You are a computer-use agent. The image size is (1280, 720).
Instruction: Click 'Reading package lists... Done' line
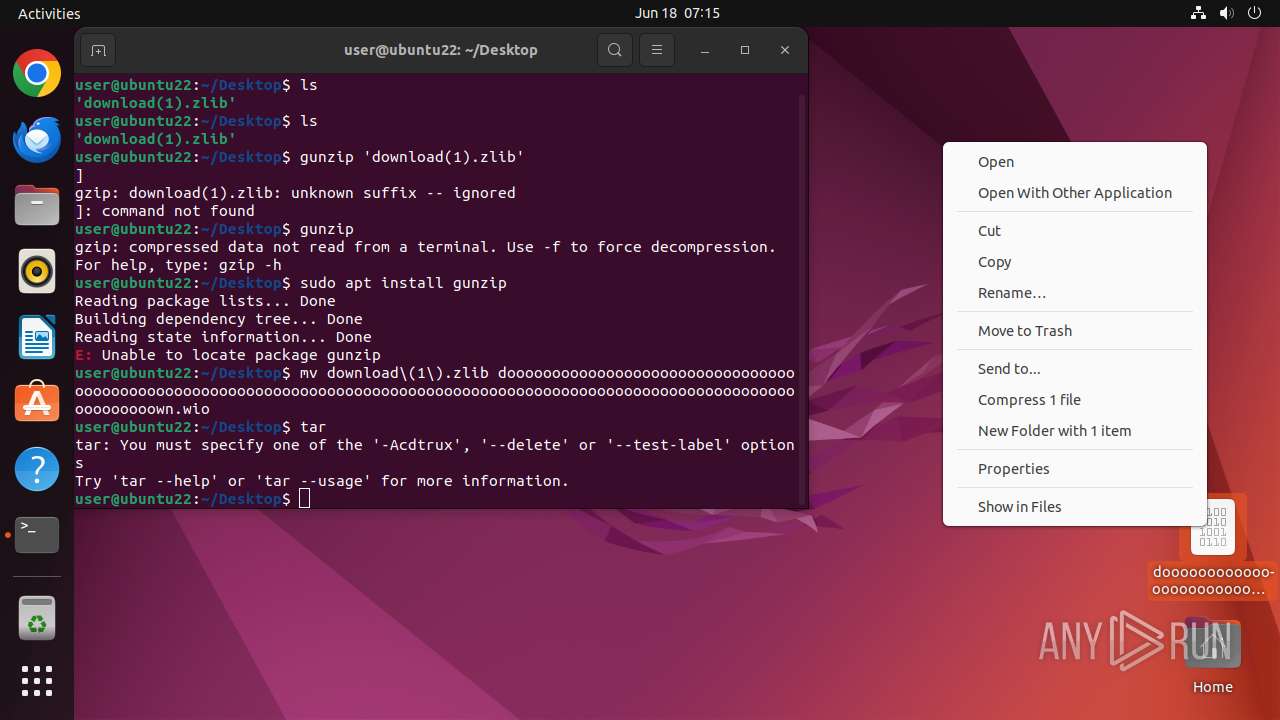tap(205, 301)
